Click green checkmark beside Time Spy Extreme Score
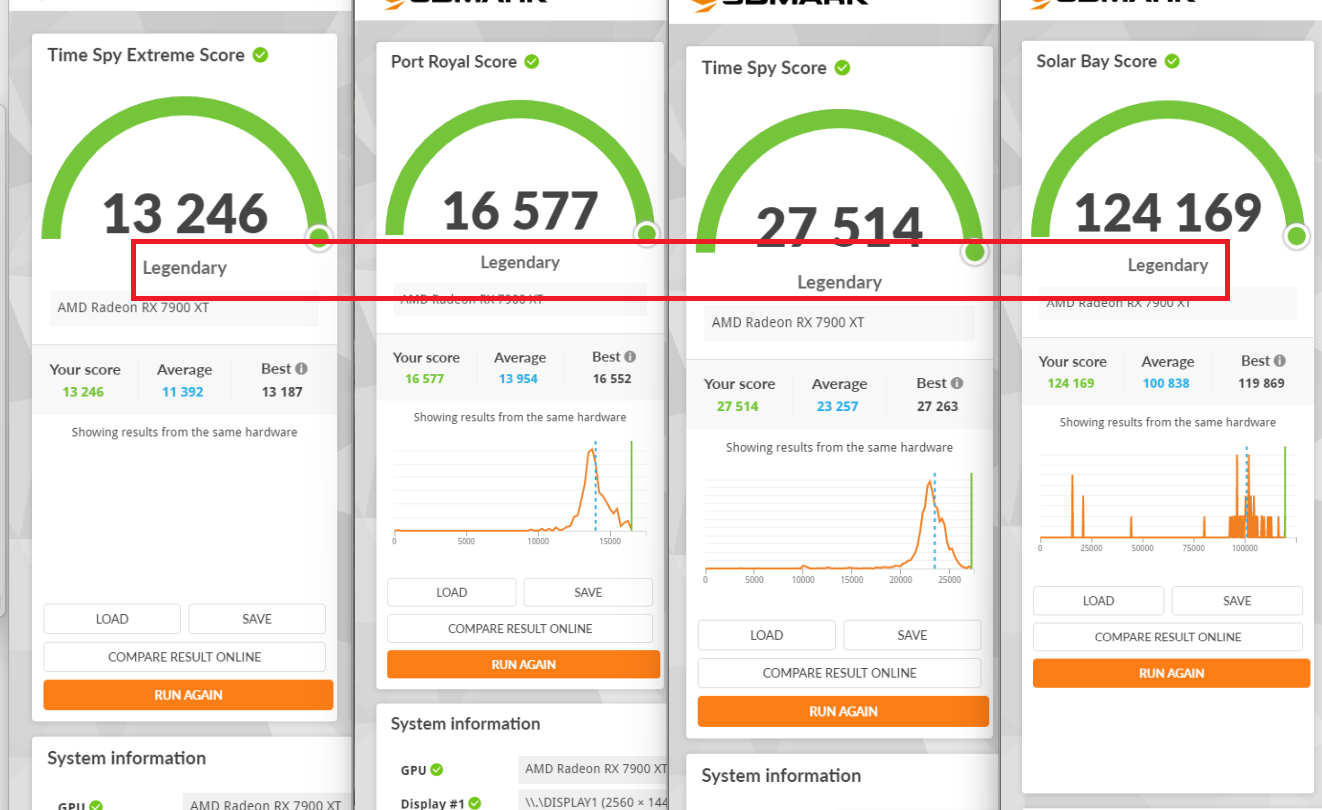Screen dimensions: 1322x810 [x=260, y=55]
